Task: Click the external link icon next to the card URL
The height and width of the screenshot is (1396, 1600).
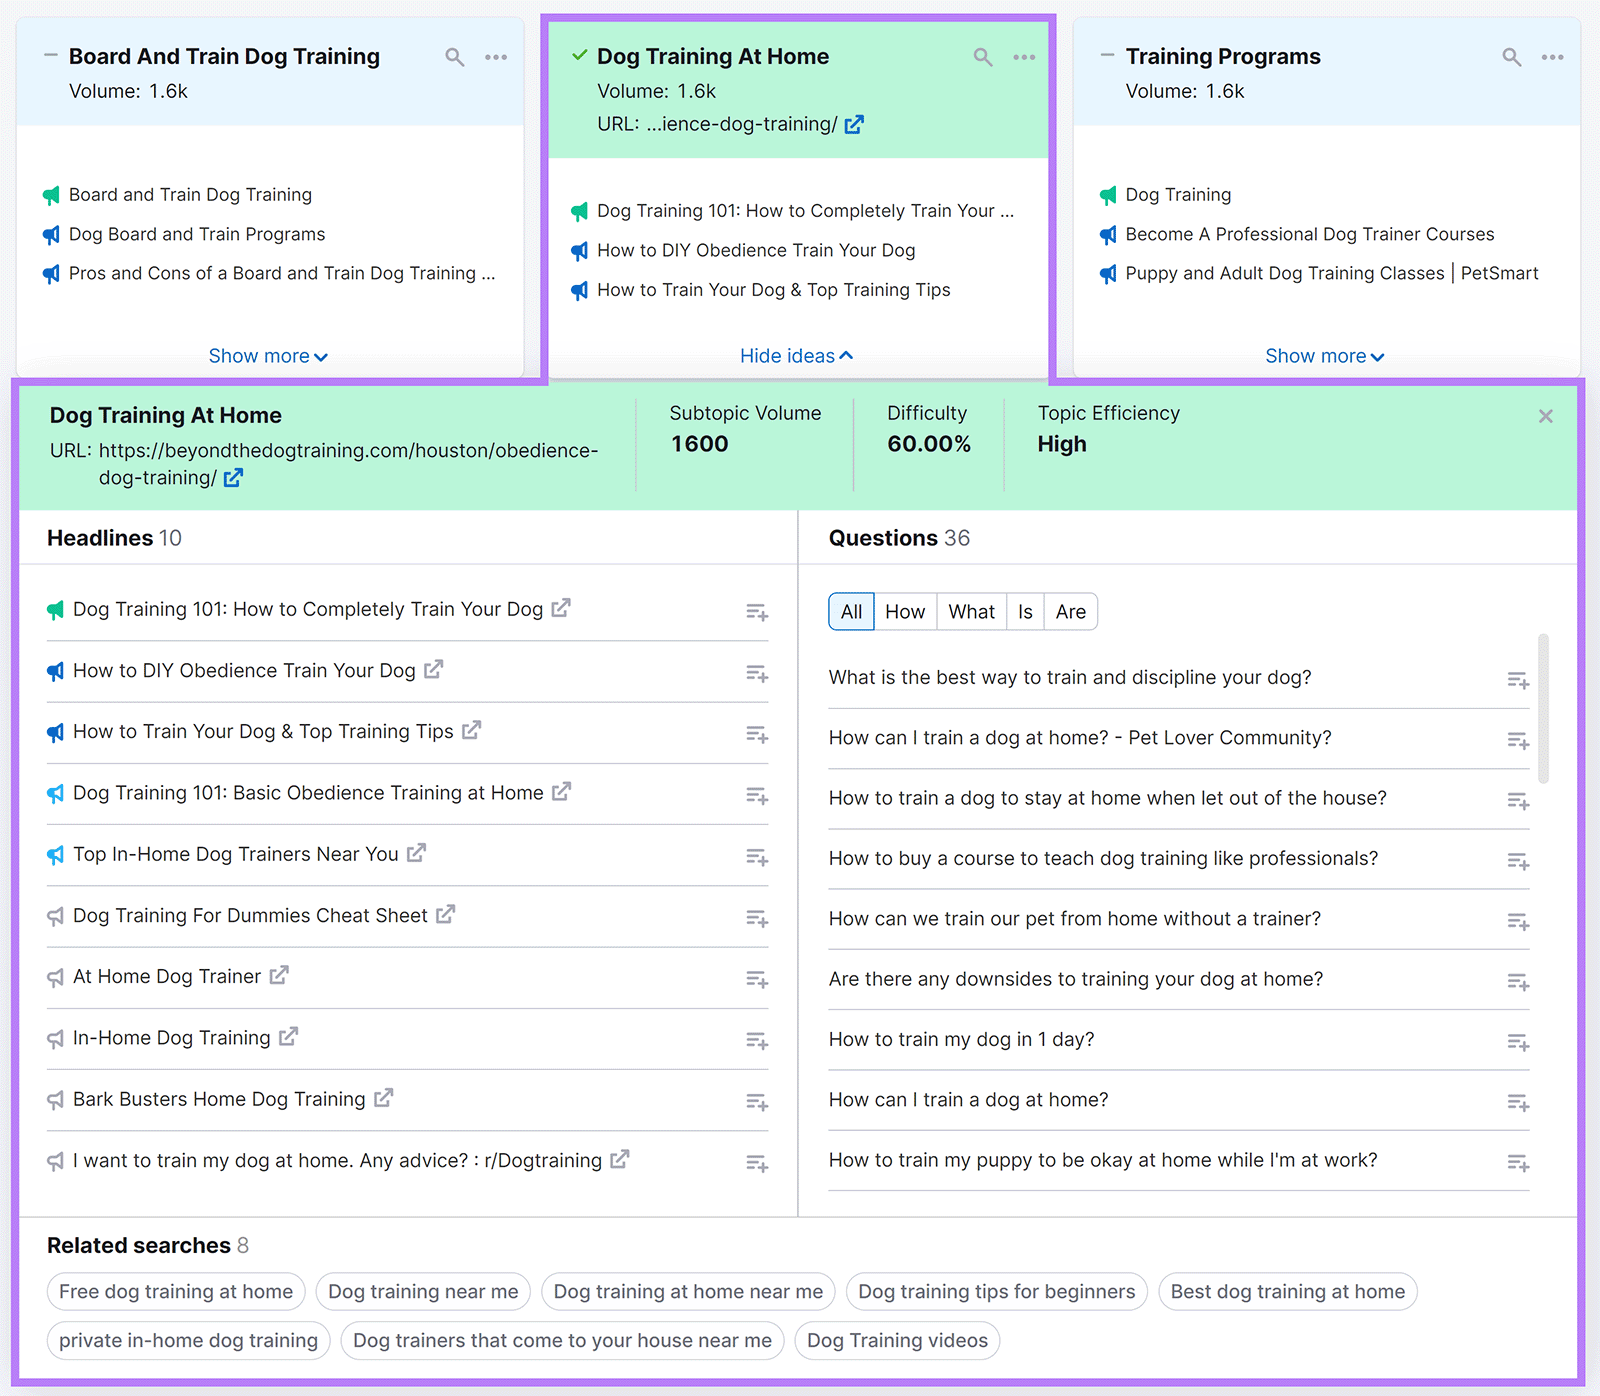Action: [854, 124]
